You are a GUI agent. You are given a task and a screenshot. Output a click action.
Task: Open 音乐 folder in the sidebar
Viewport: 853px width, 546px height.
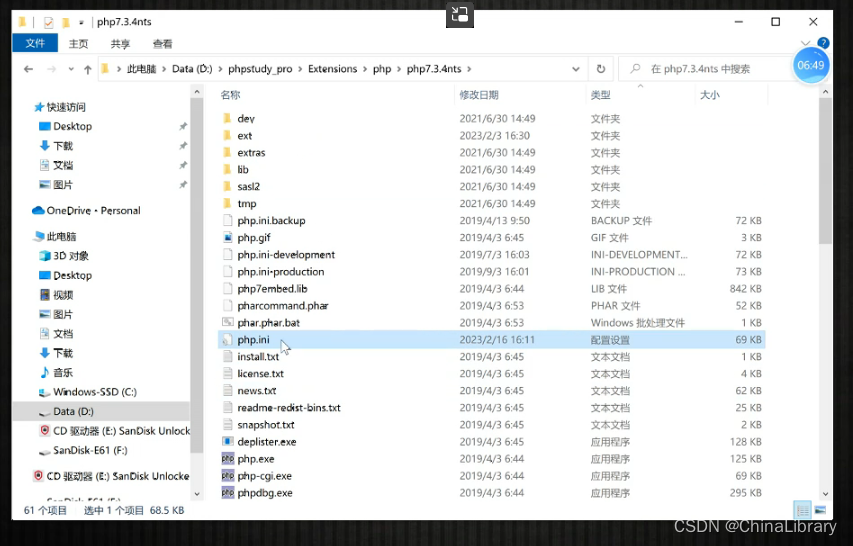click(63, 373)
